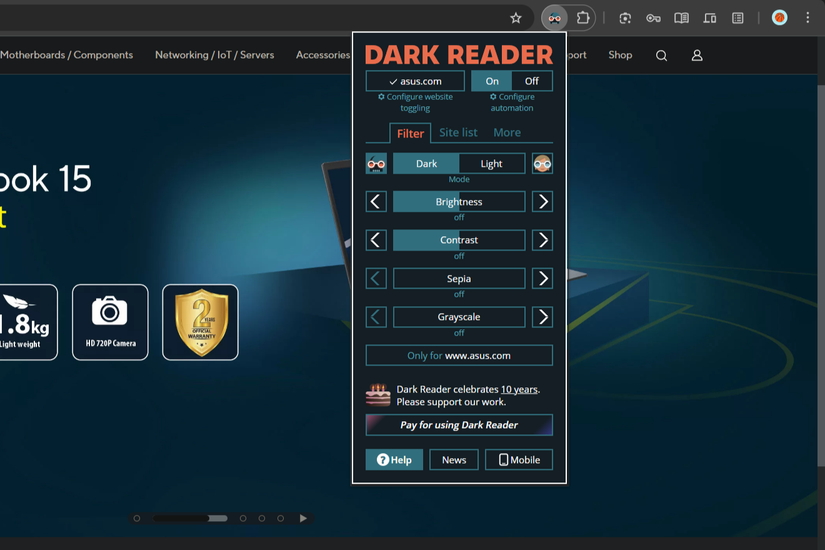This screenshot has height=550, width=825.
Task: Decrease Contrast with the left arrow
Action: click(376, 240)
